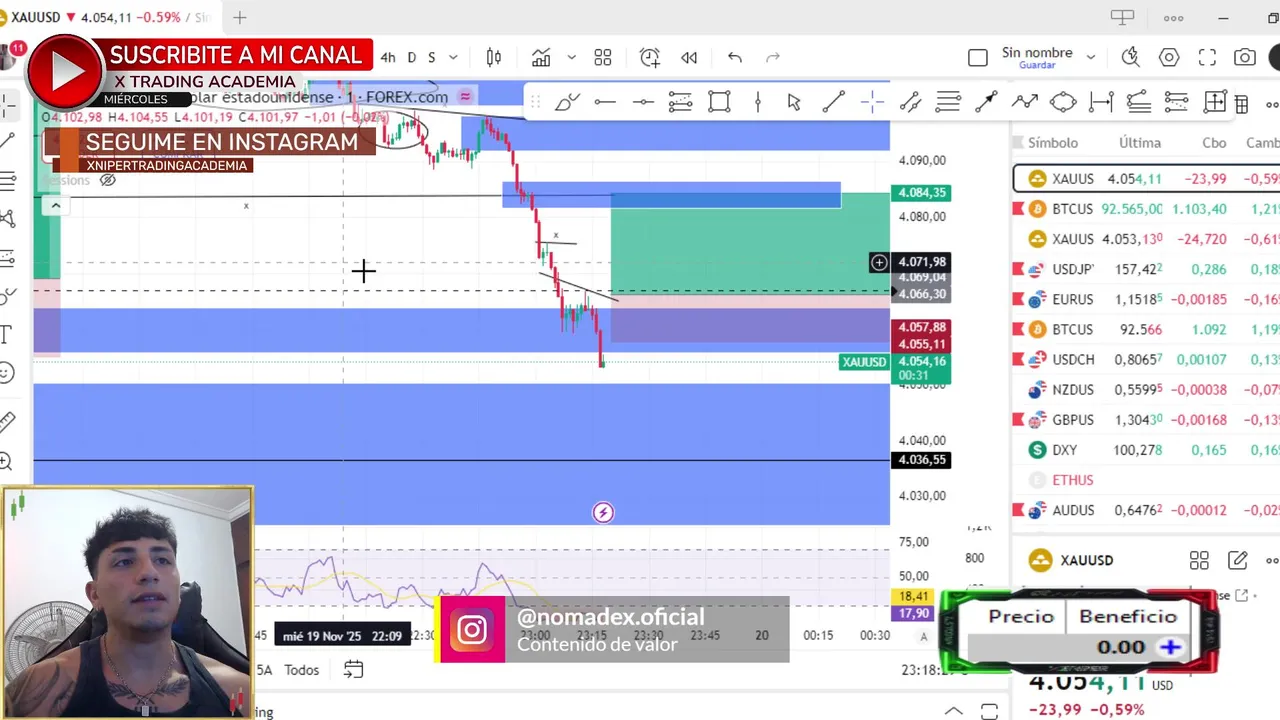Select the trend line tool in favorites toolbar

[x=833, y=102]
